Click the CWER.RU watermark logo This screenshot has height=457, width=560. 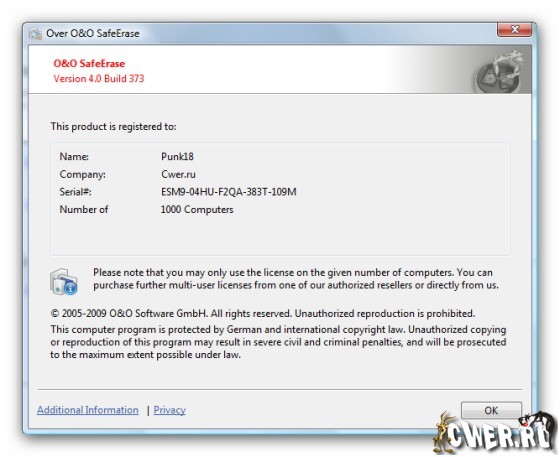point(495,433)
